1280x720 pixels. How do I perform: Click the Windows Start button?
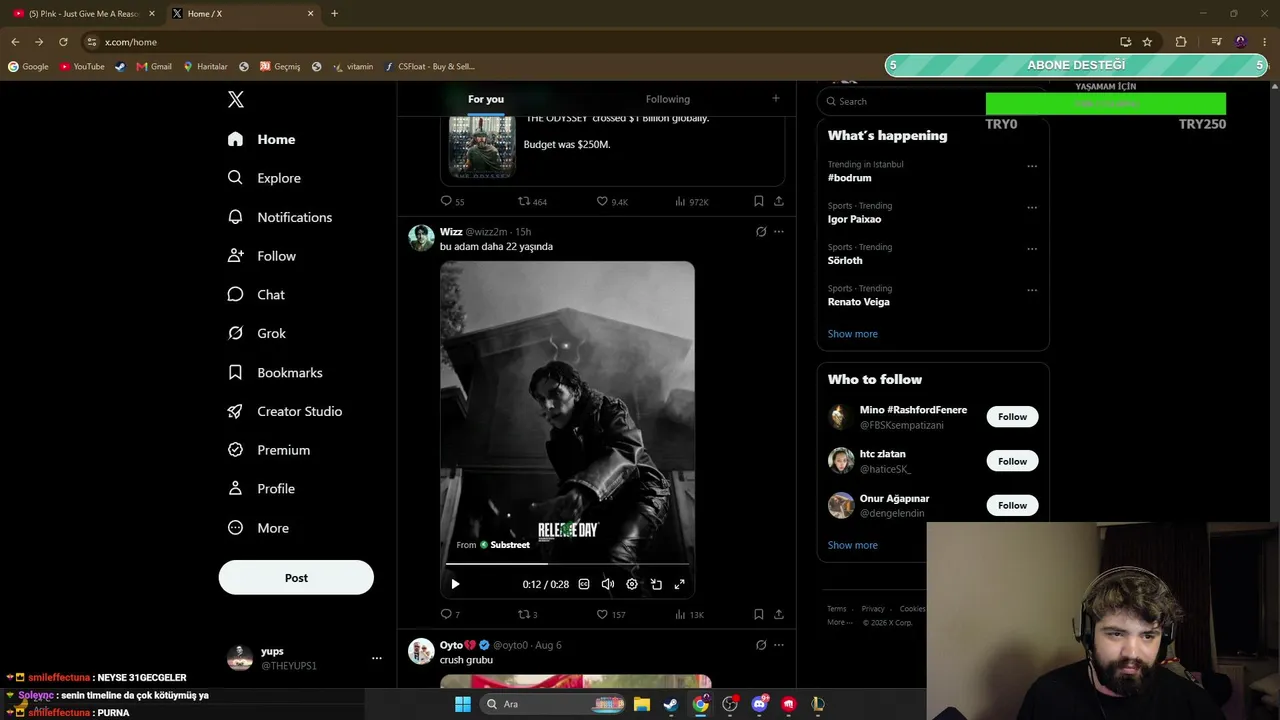click(462, 704)
